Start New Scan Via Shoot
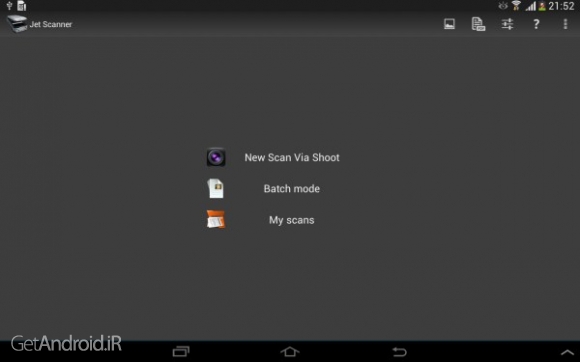This screenshot has width=580, height=362. [x=292, y=158]
